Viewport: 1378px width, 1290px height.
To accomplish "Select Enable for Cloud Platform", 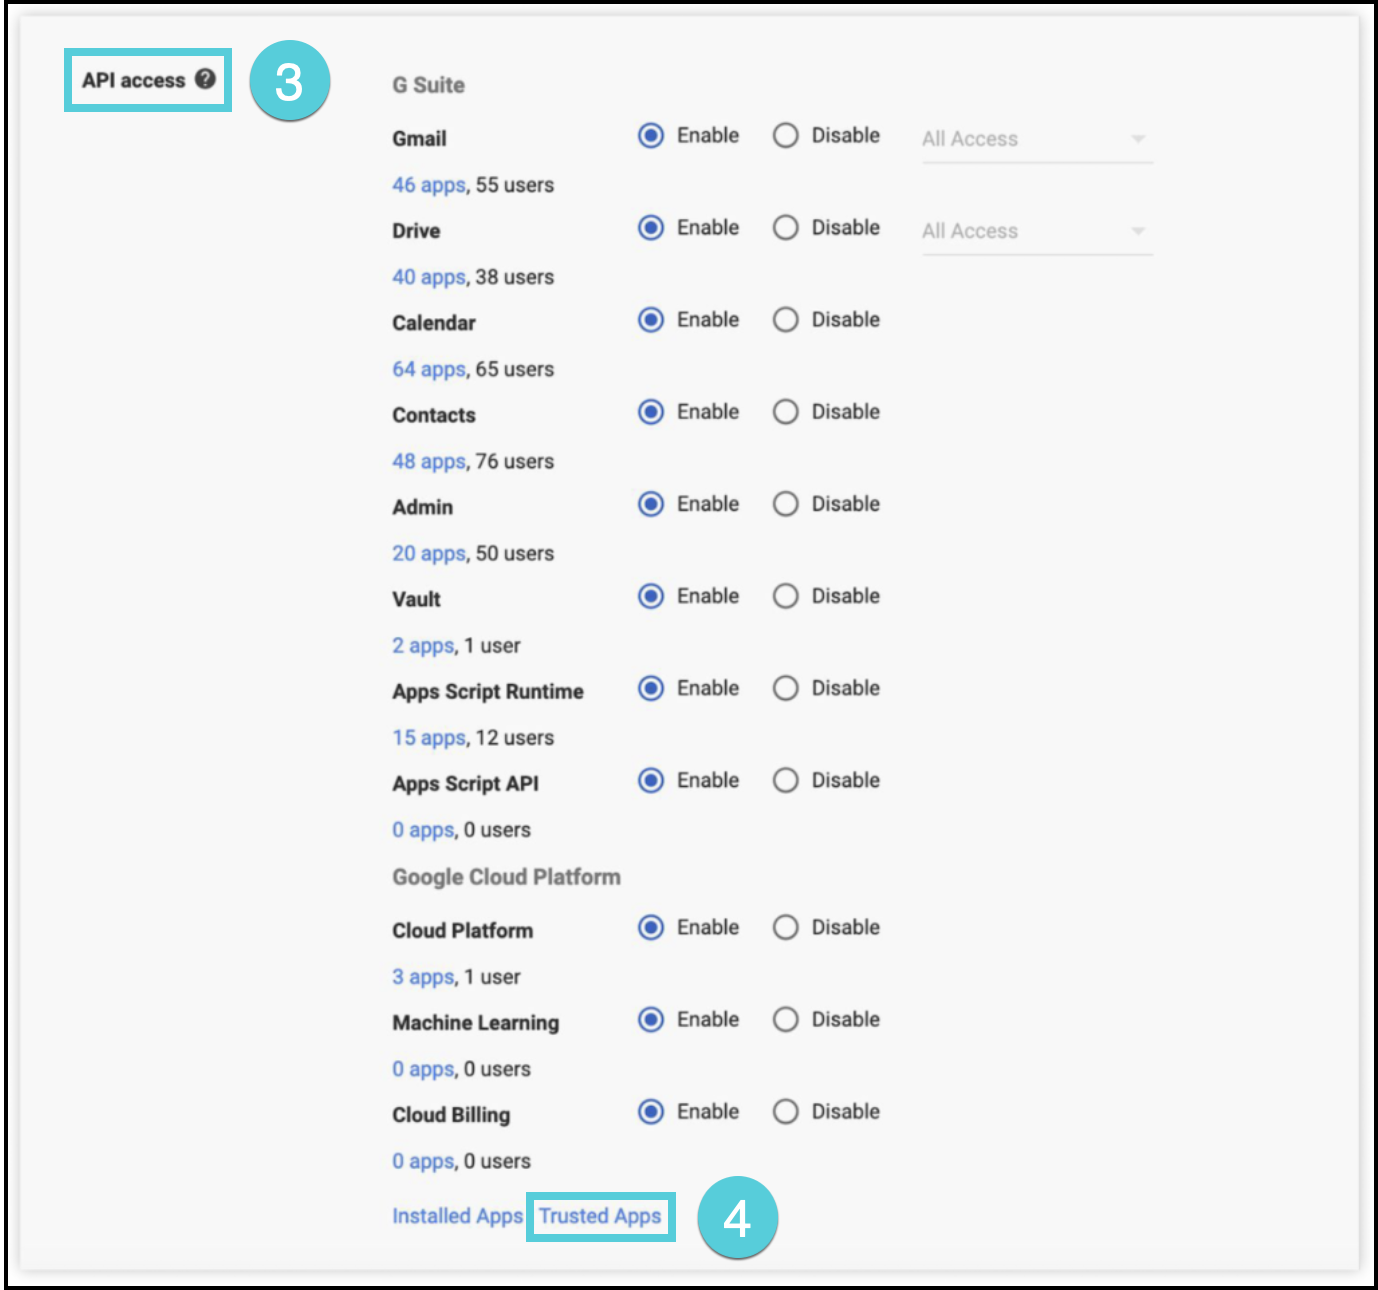I will click(x=651, y=928).
